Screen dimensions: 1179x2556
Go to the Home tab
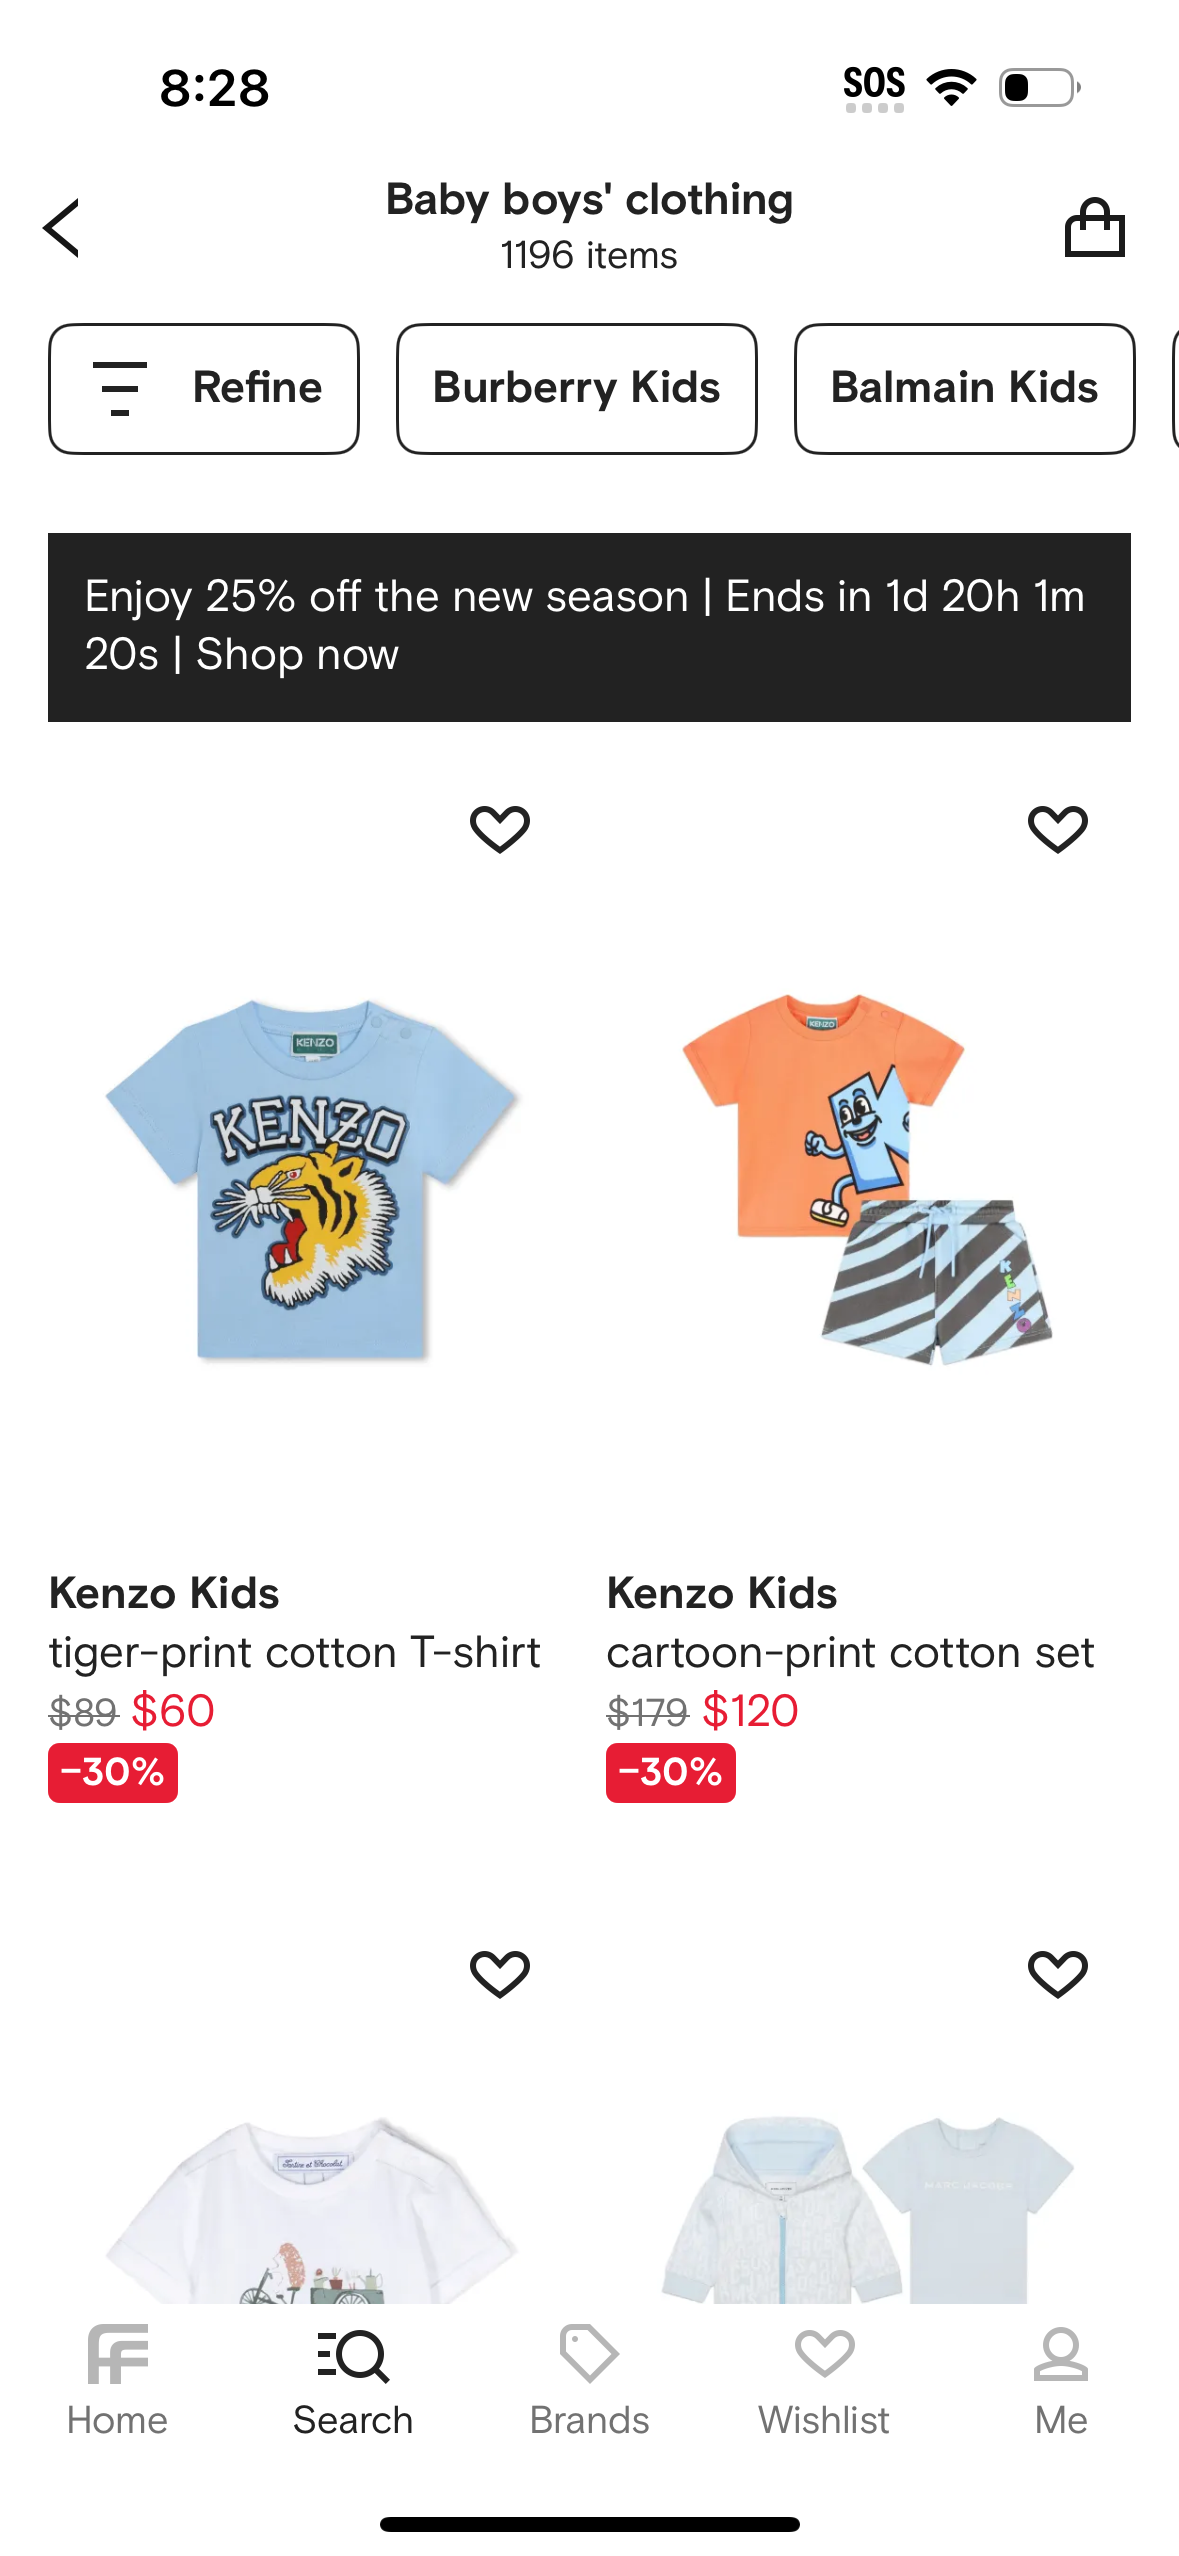pyautogui.click(x=117, y=2382)
